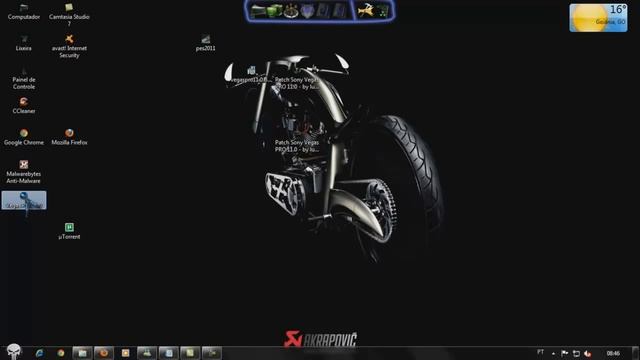Open the skull Start button
Image resolution: width=640 pixels, height=360 pixels.
(13, 351)
